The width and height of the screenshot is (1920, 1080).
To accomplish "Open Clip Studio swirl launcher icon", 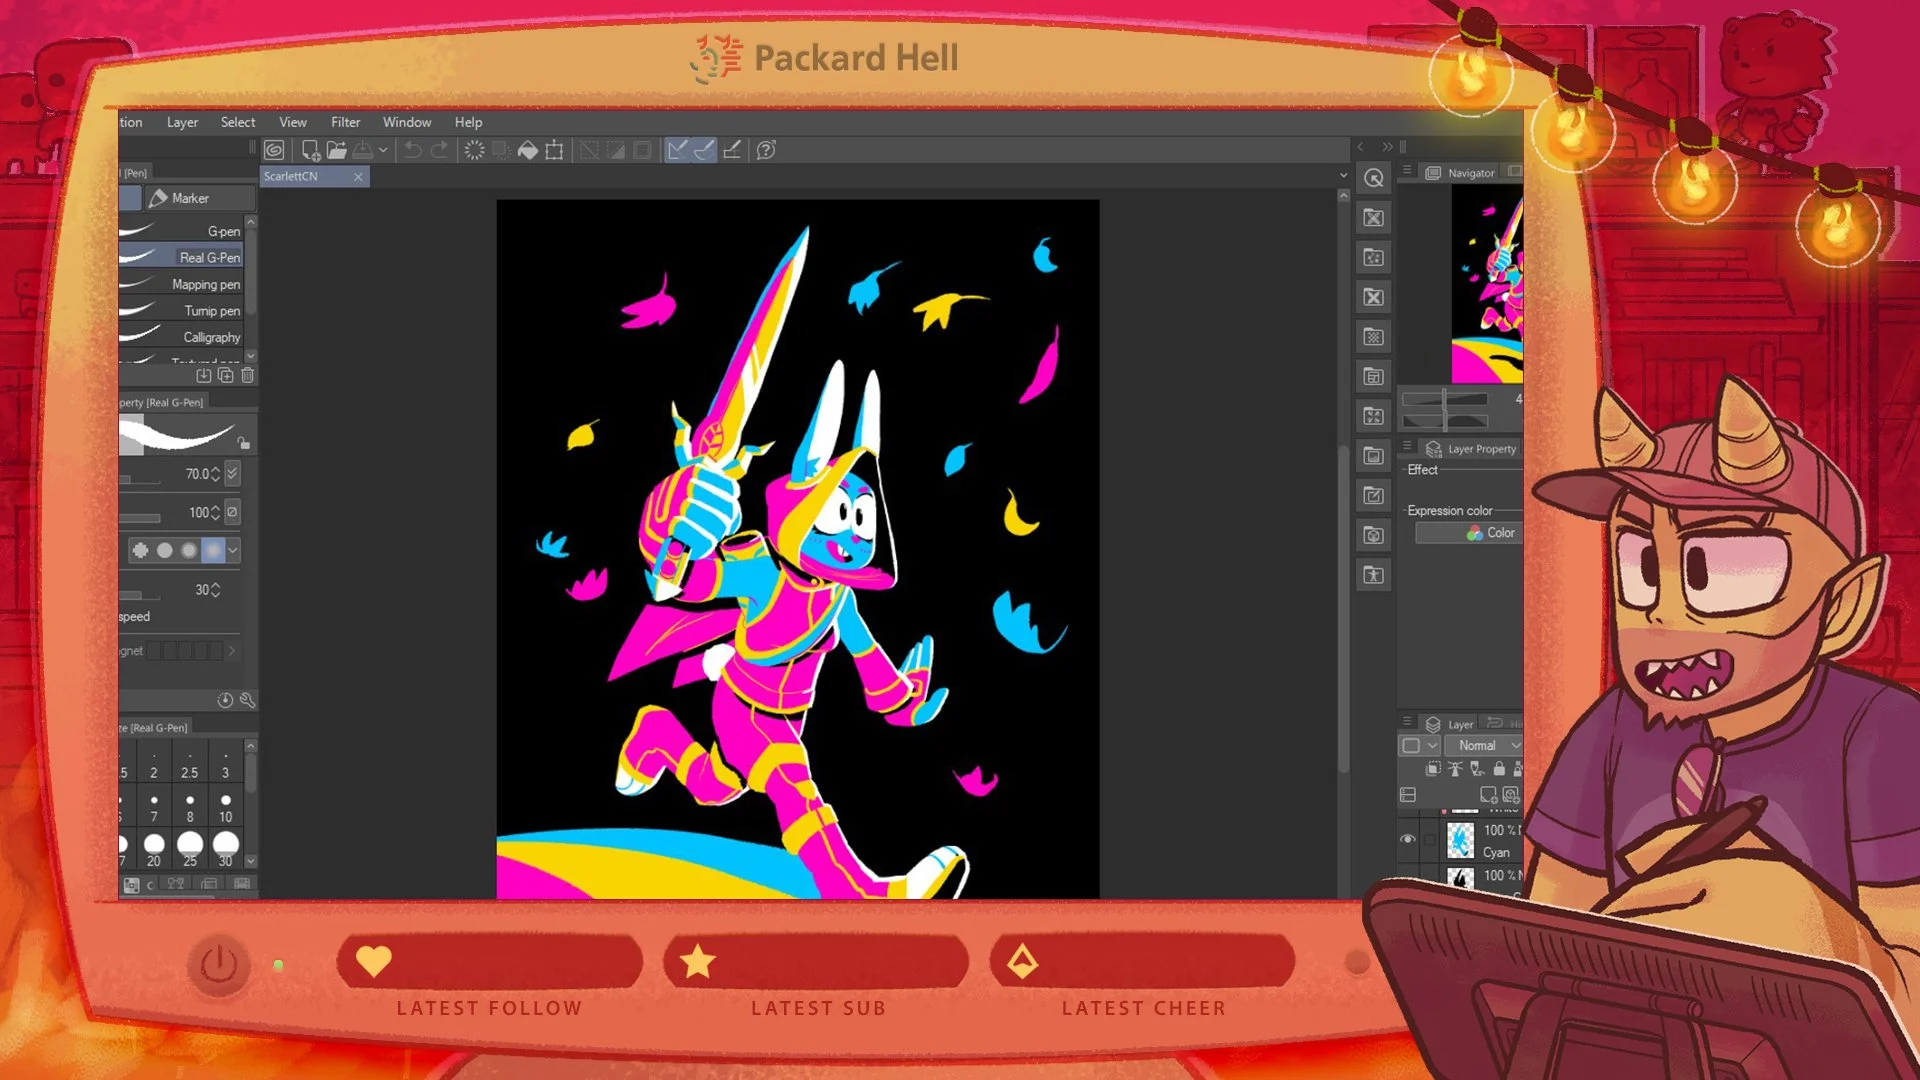I will point(274,150).
